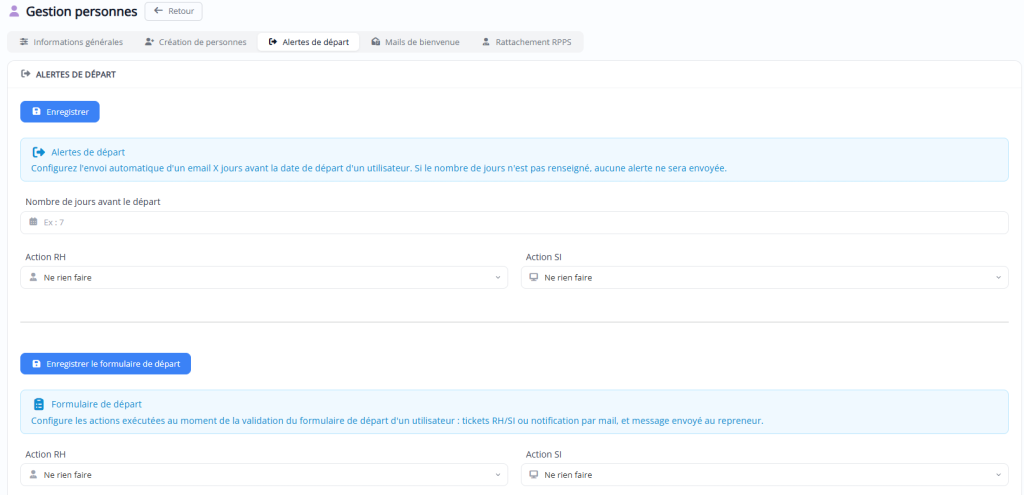Click the Retour back button
Image resolution: width=1024 pixels, height=495 pixels.
tap(174, 11)
